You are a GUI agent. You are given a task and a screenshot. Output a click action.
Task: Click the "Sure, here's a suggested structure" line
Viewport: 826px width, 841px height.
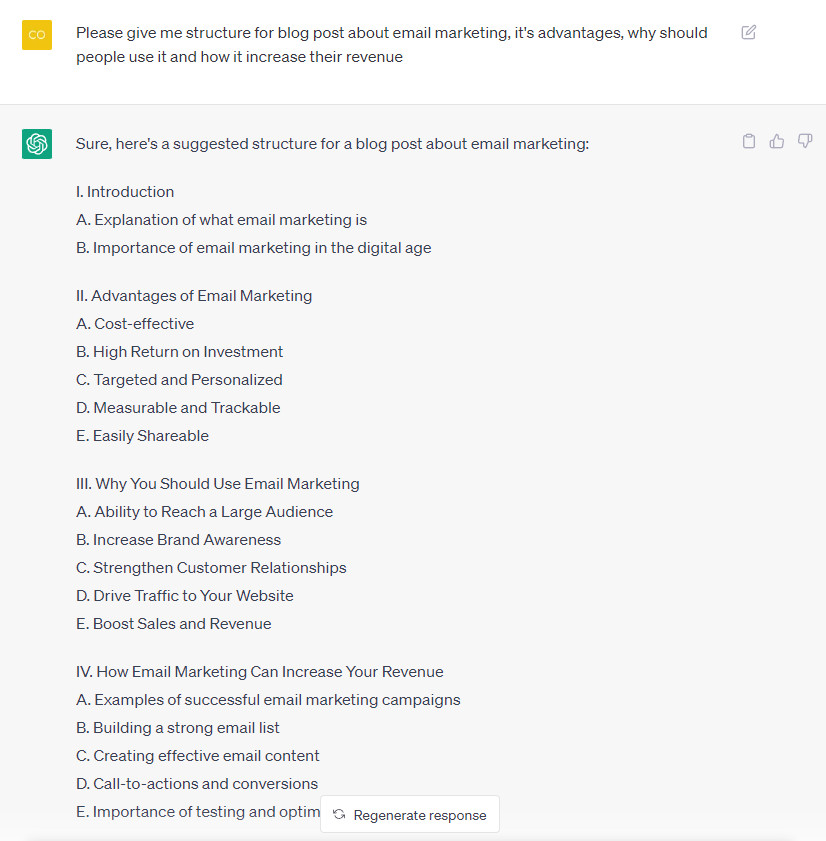tap(332, 144)
